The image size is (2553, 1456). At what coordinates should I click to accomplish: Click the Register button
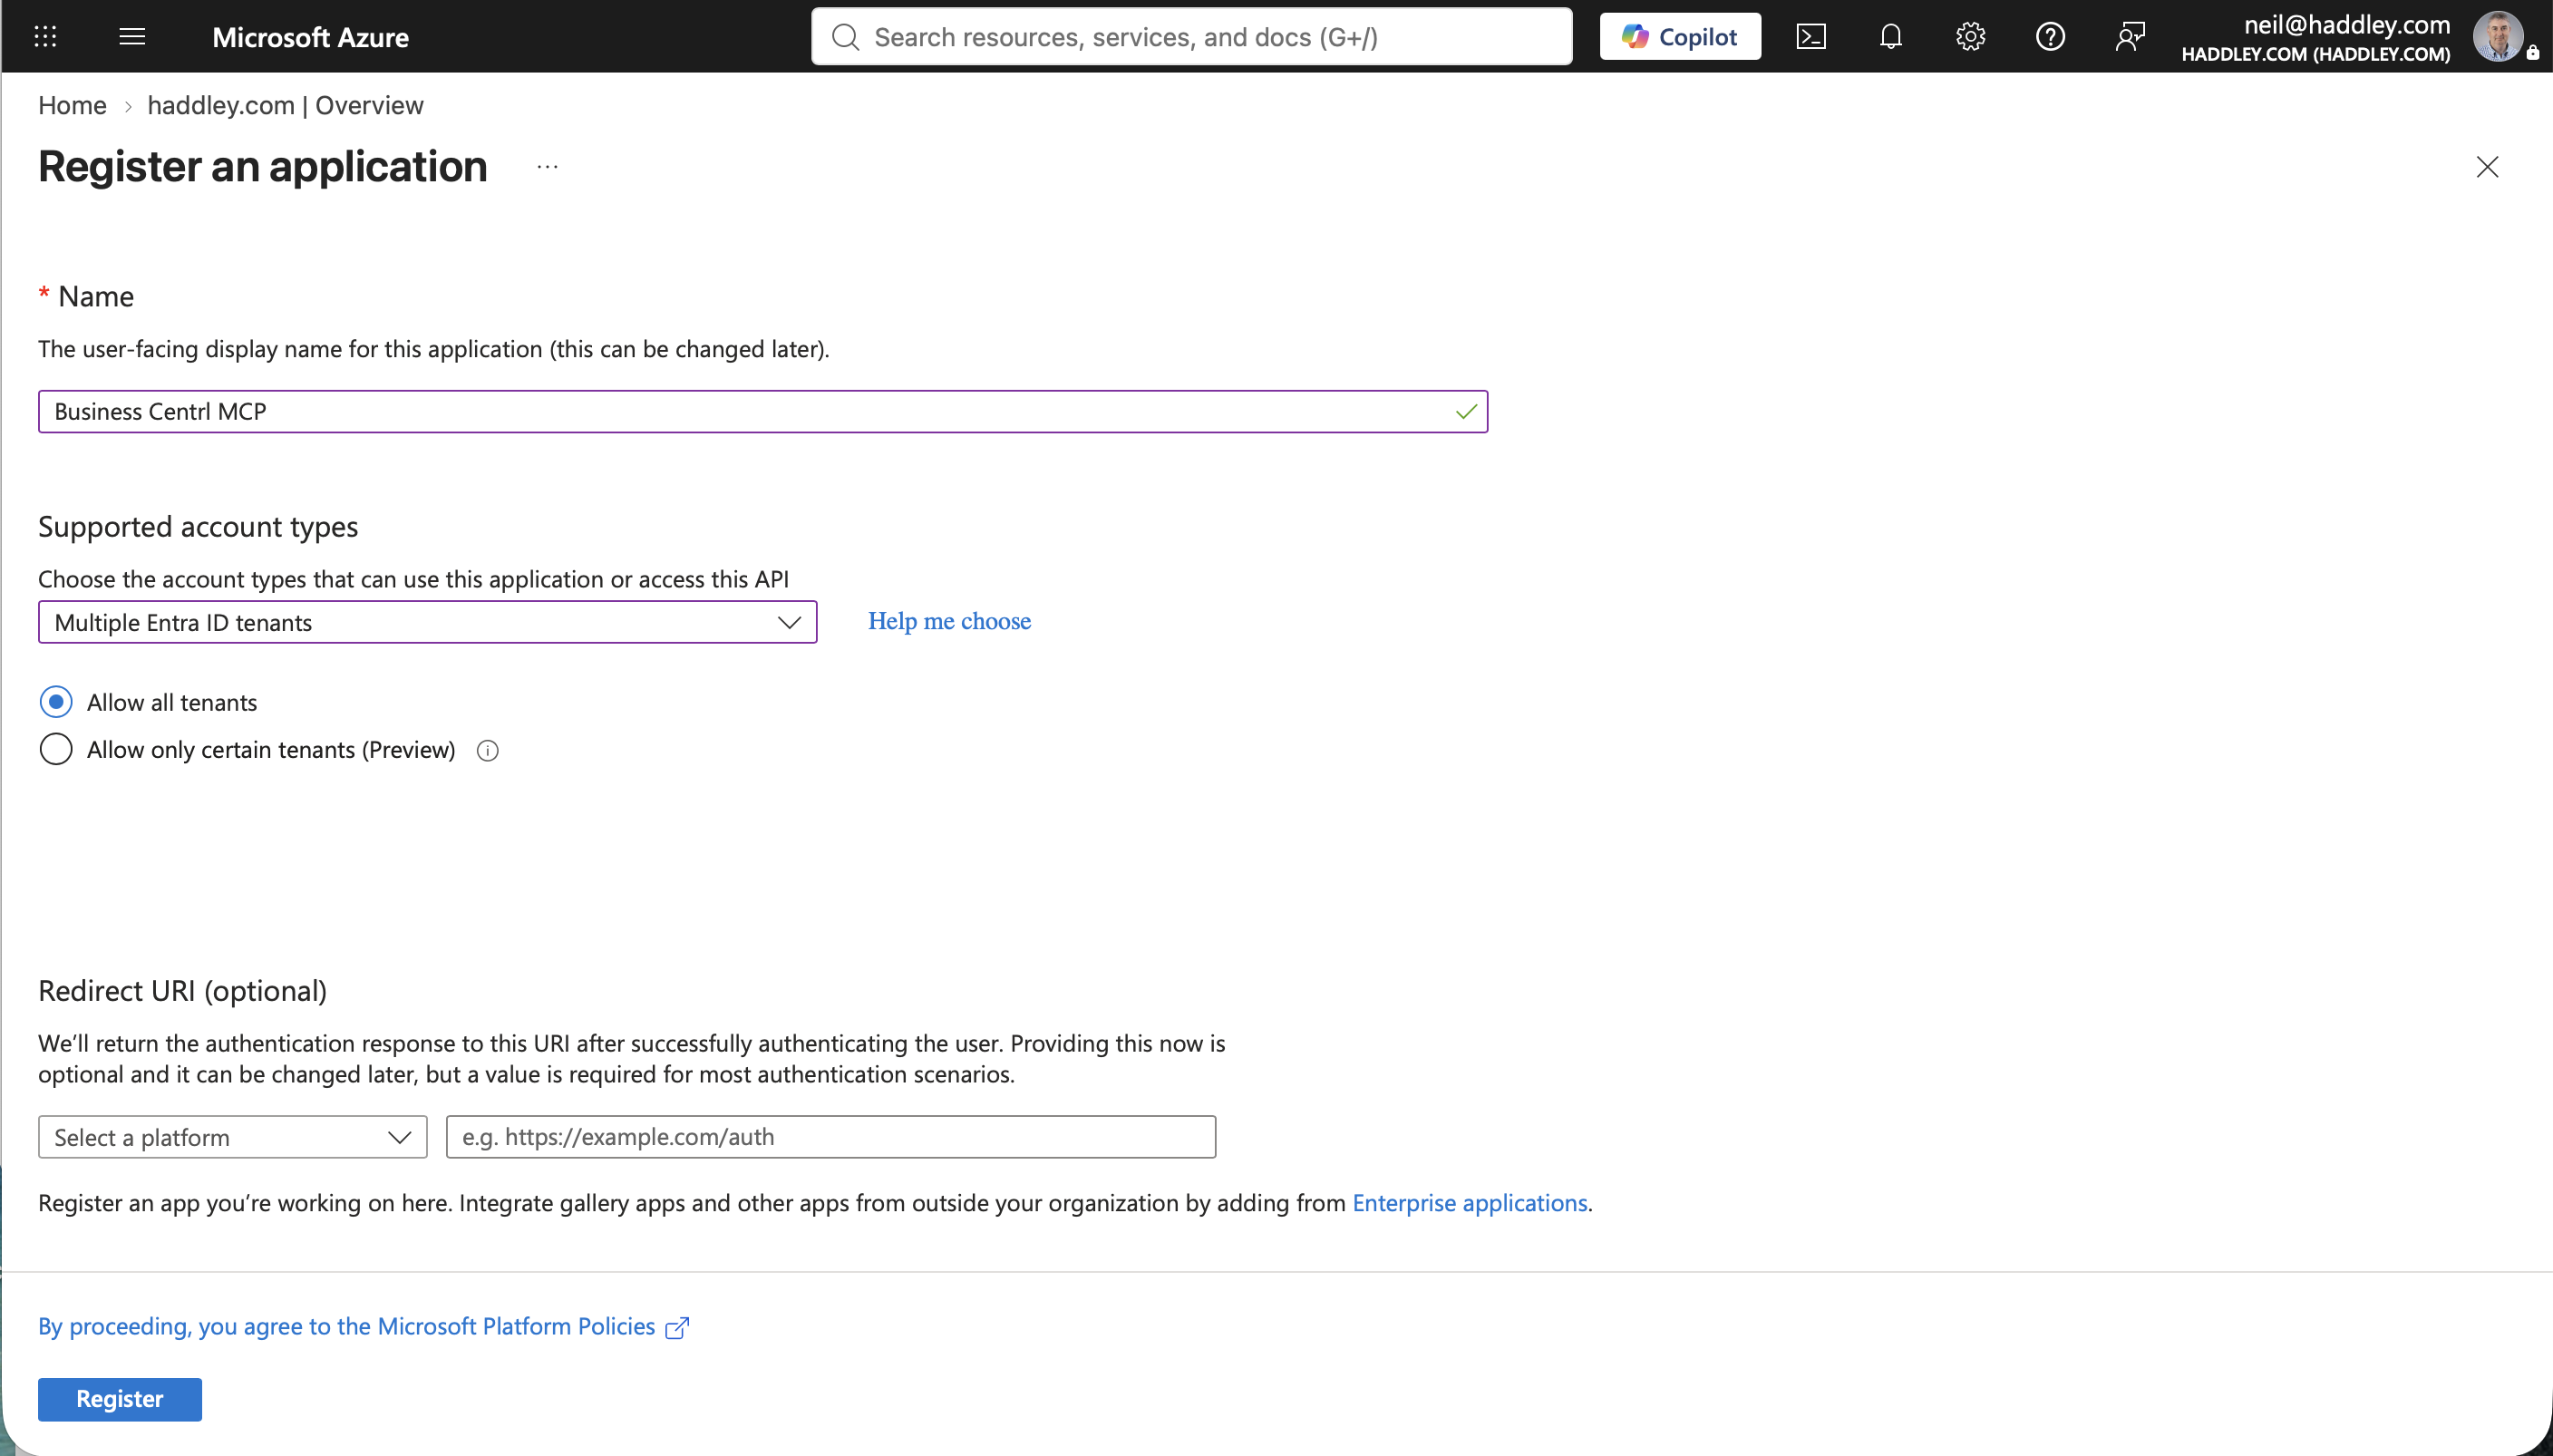[x=120, y=1399]
